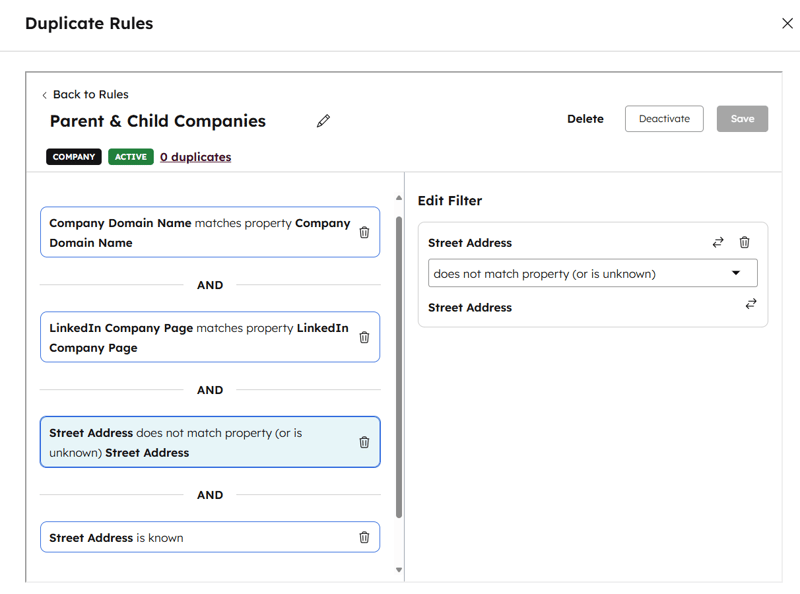
Task: Edit the rule name with the pencil icon
Action: (323, 120)
